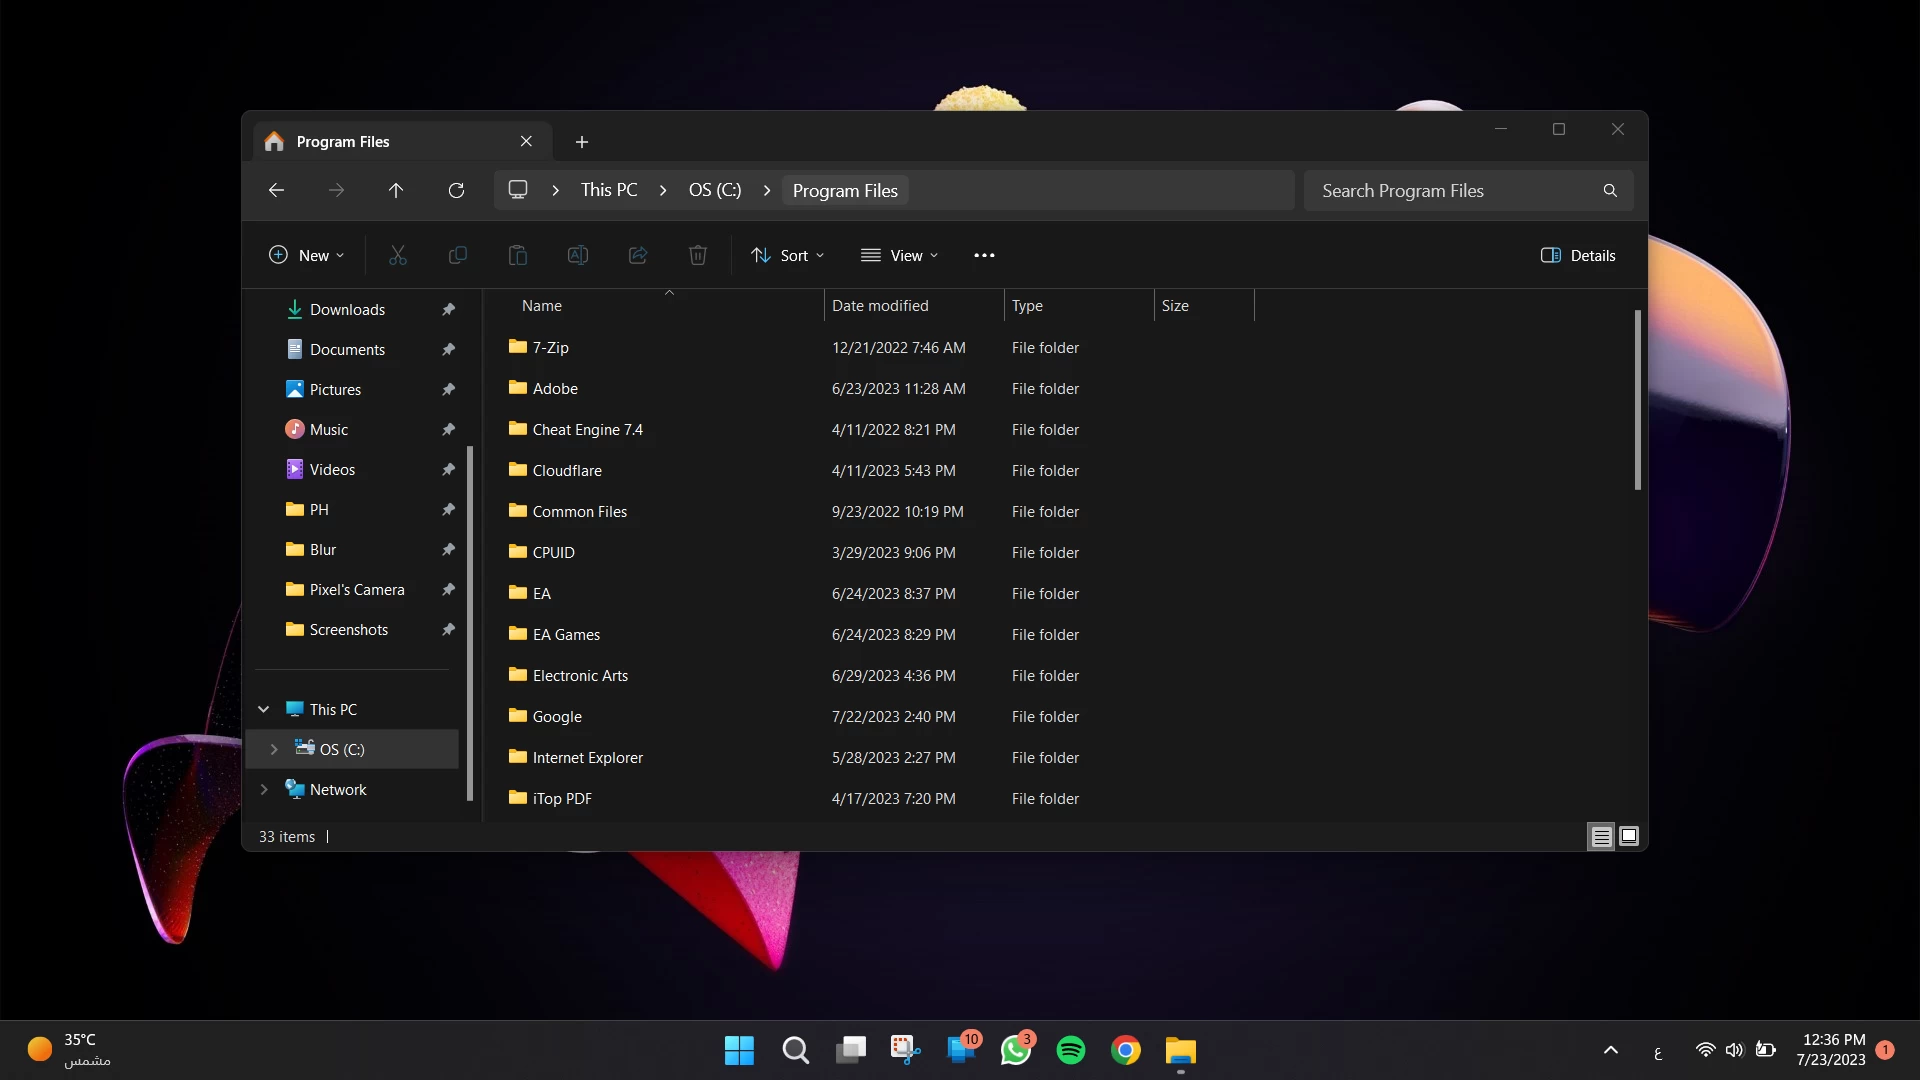Image resolution: width=1920 pixels, height=1080 pixels.
Task: Collapse the This PC tree node
Action: 264,709
